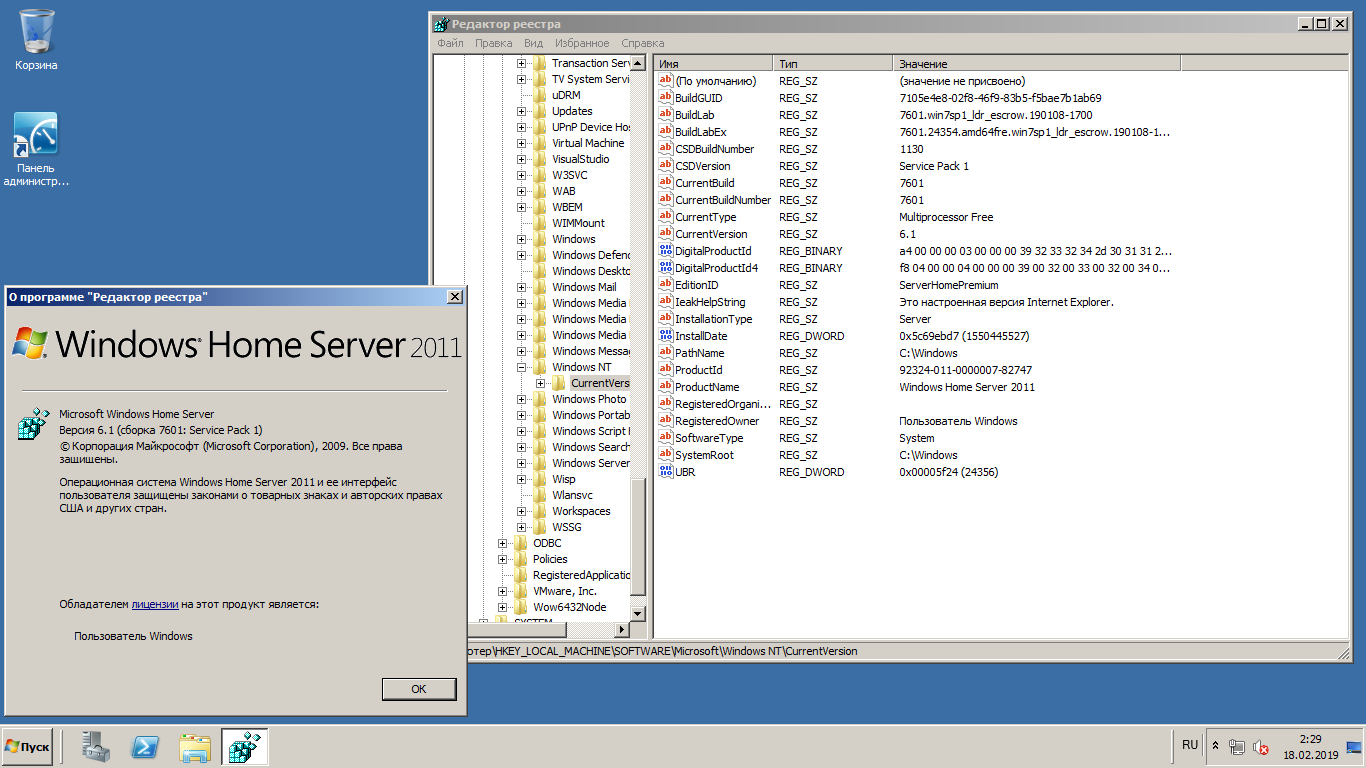Click the string icon of BuildGUID value

666,98
